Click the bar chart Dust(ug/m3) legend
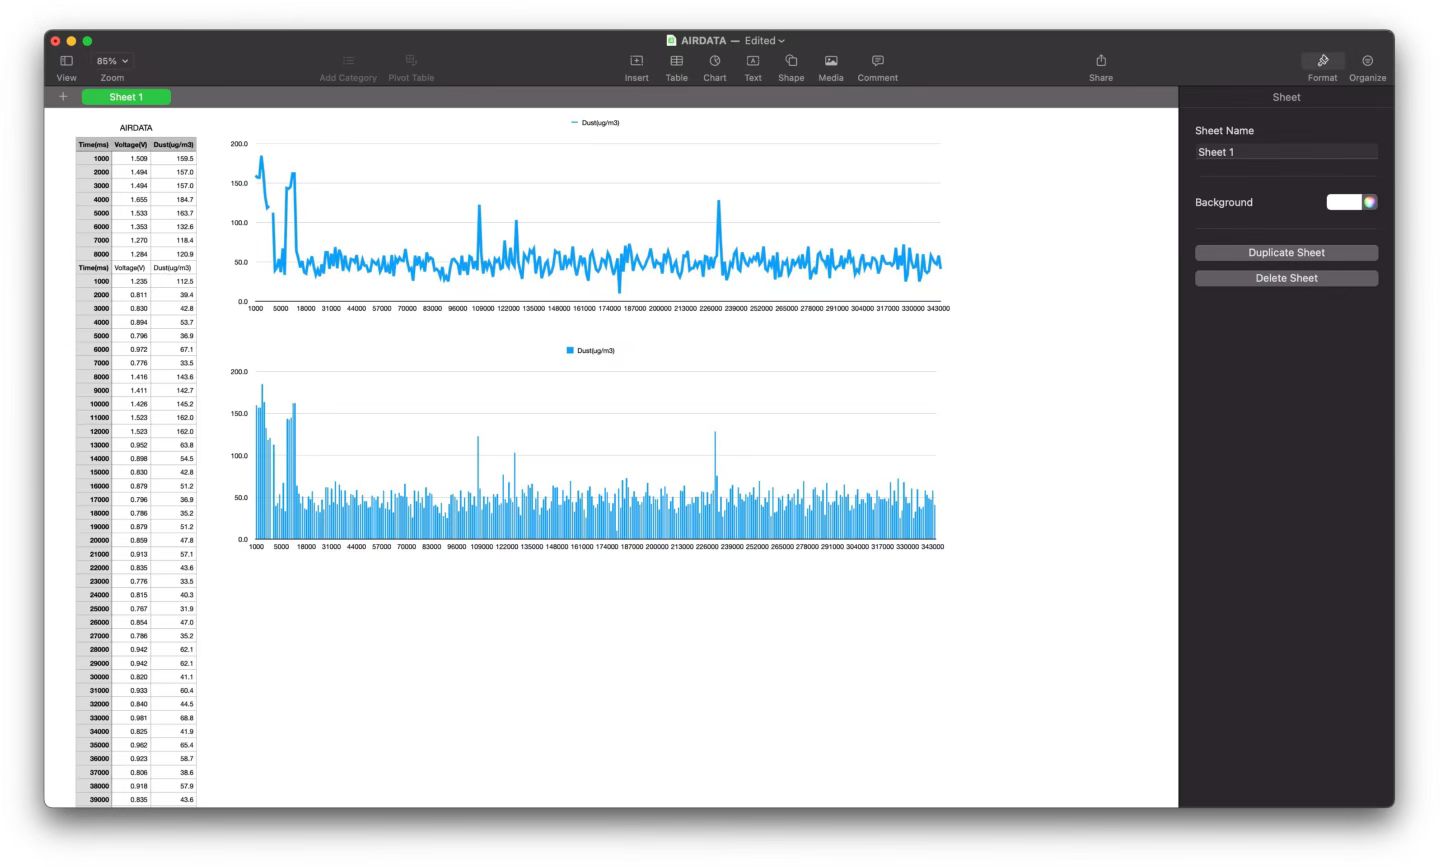1440x867 pixels. 591,351
